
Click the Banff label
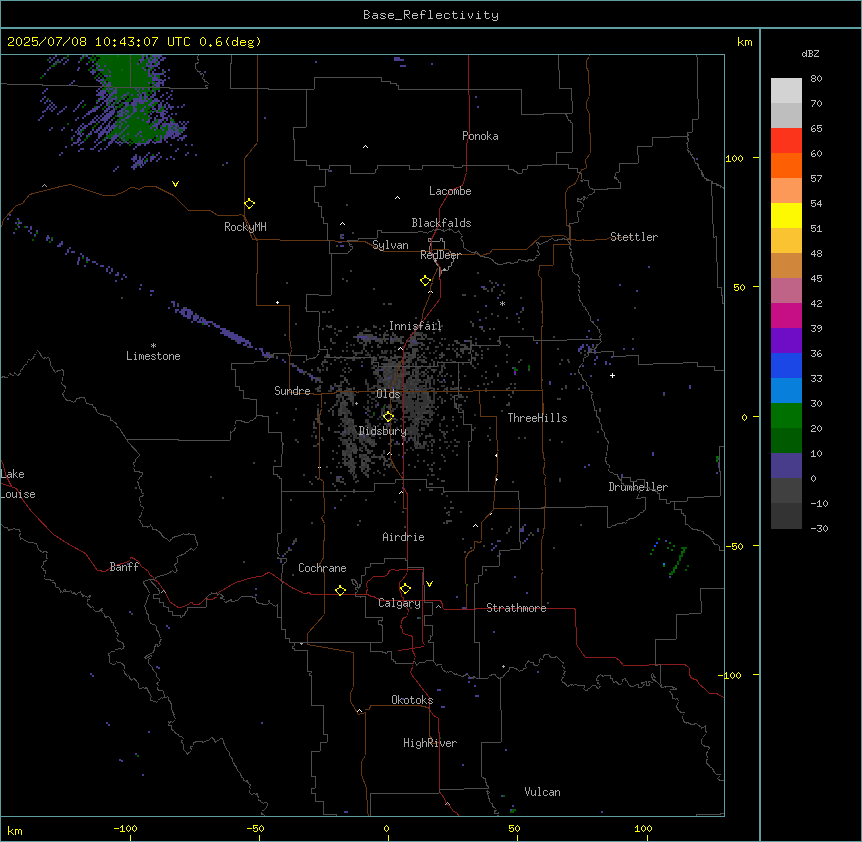click(x=124, y=567)
